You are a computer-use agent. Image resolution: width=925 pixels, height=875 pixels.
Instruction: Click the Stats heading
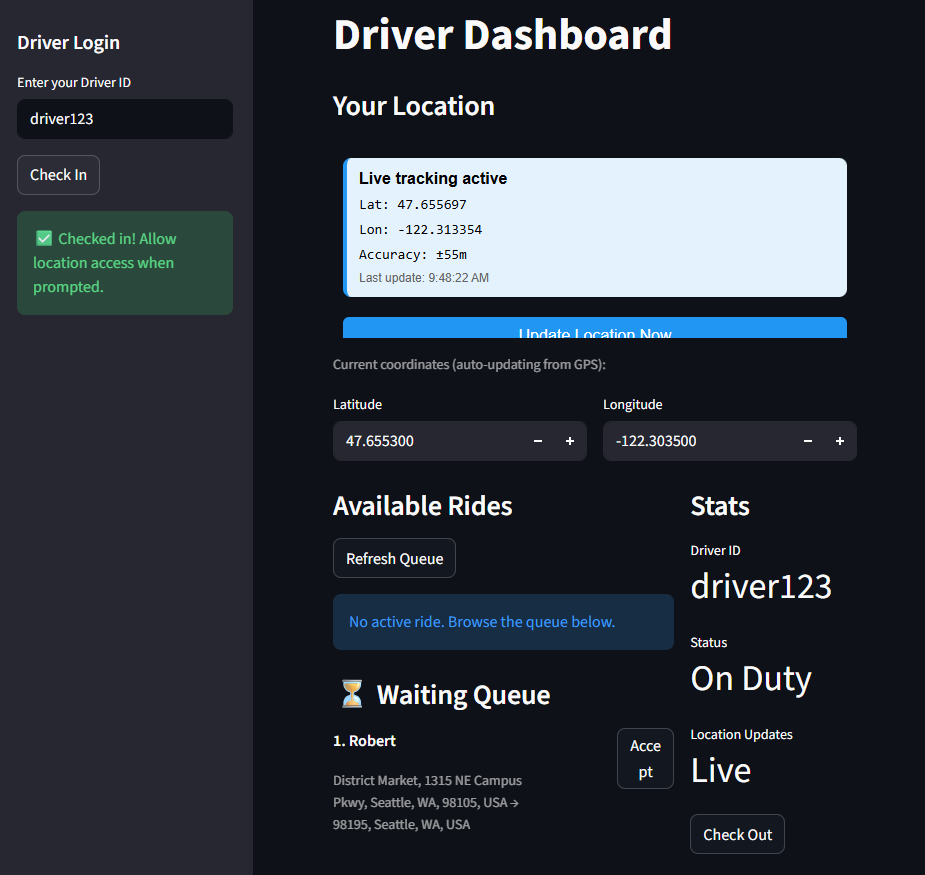(720, 506)
